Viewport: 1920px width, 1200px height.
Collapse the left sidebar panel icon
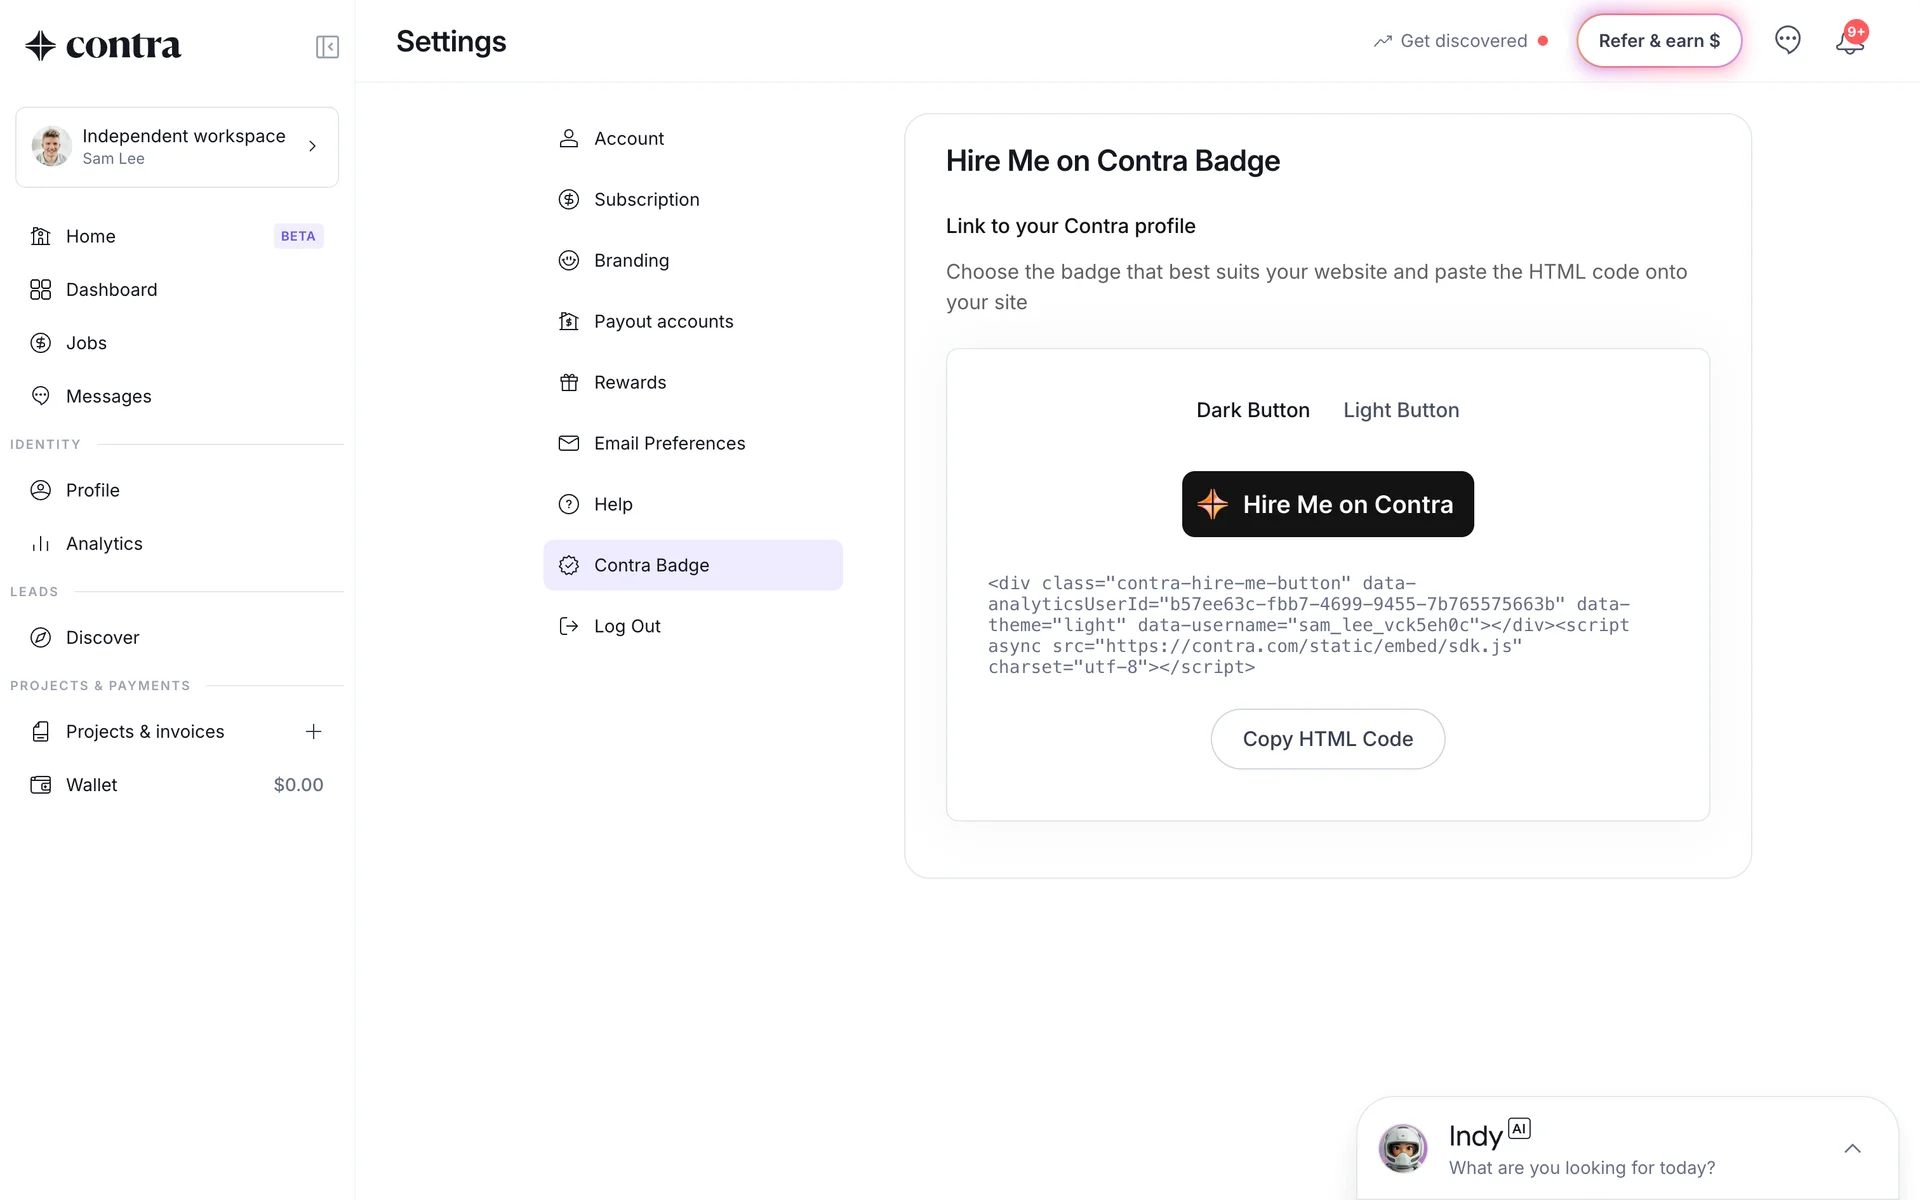pos(327,47)
